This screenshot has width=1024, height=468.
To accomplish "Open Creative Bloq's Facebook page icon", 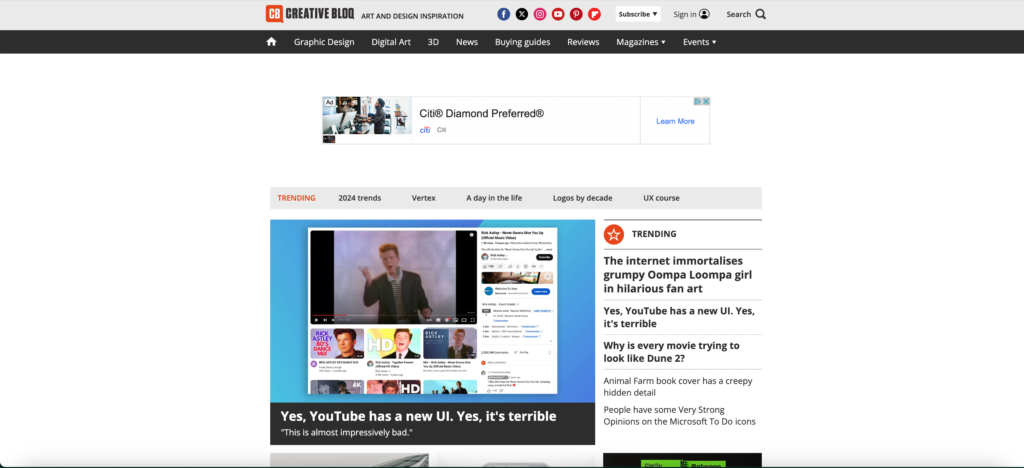I will [504, 14].
